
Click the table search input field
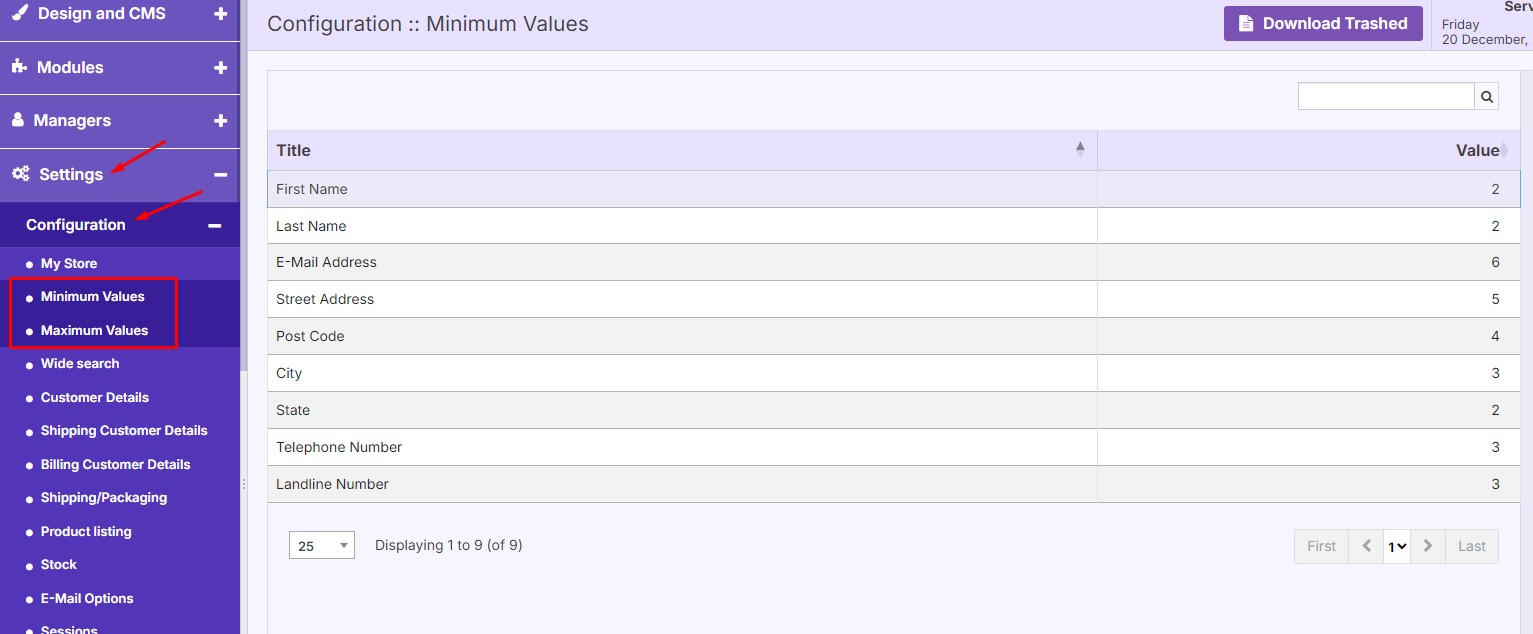click(x=1385, y=96)
